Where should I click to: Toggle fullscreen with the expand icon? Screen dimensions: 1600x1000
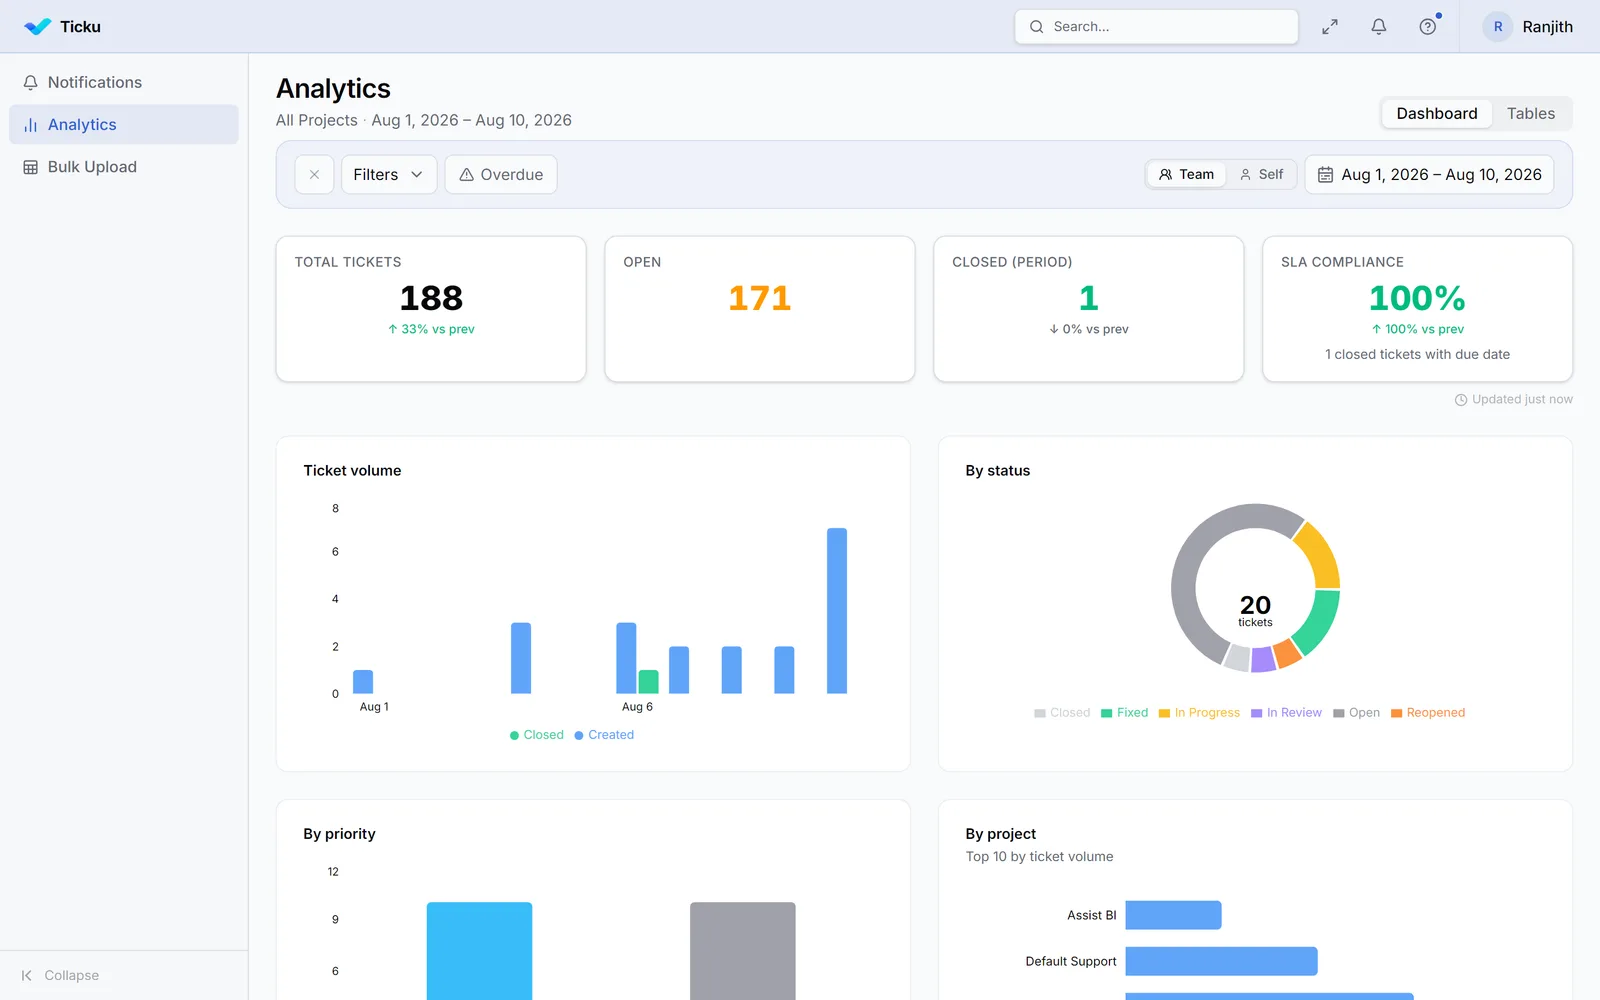click(1330, 27)
